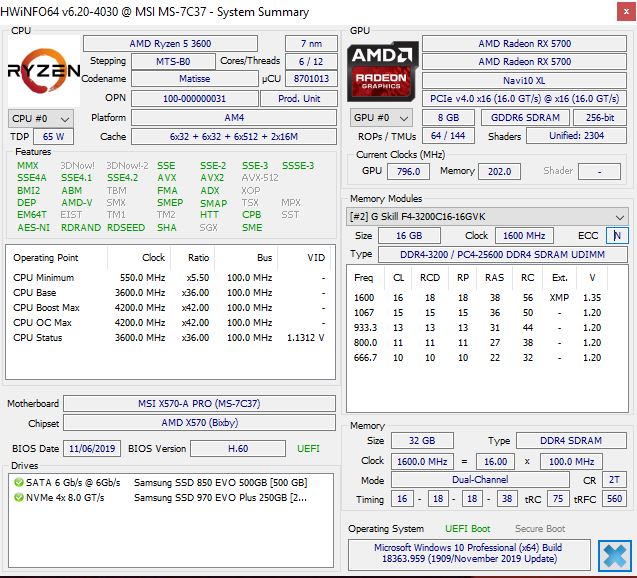Screen dimensions: 637x578
Task: Click the greyed Secure Boot label
Action: [x=540, y=528]
